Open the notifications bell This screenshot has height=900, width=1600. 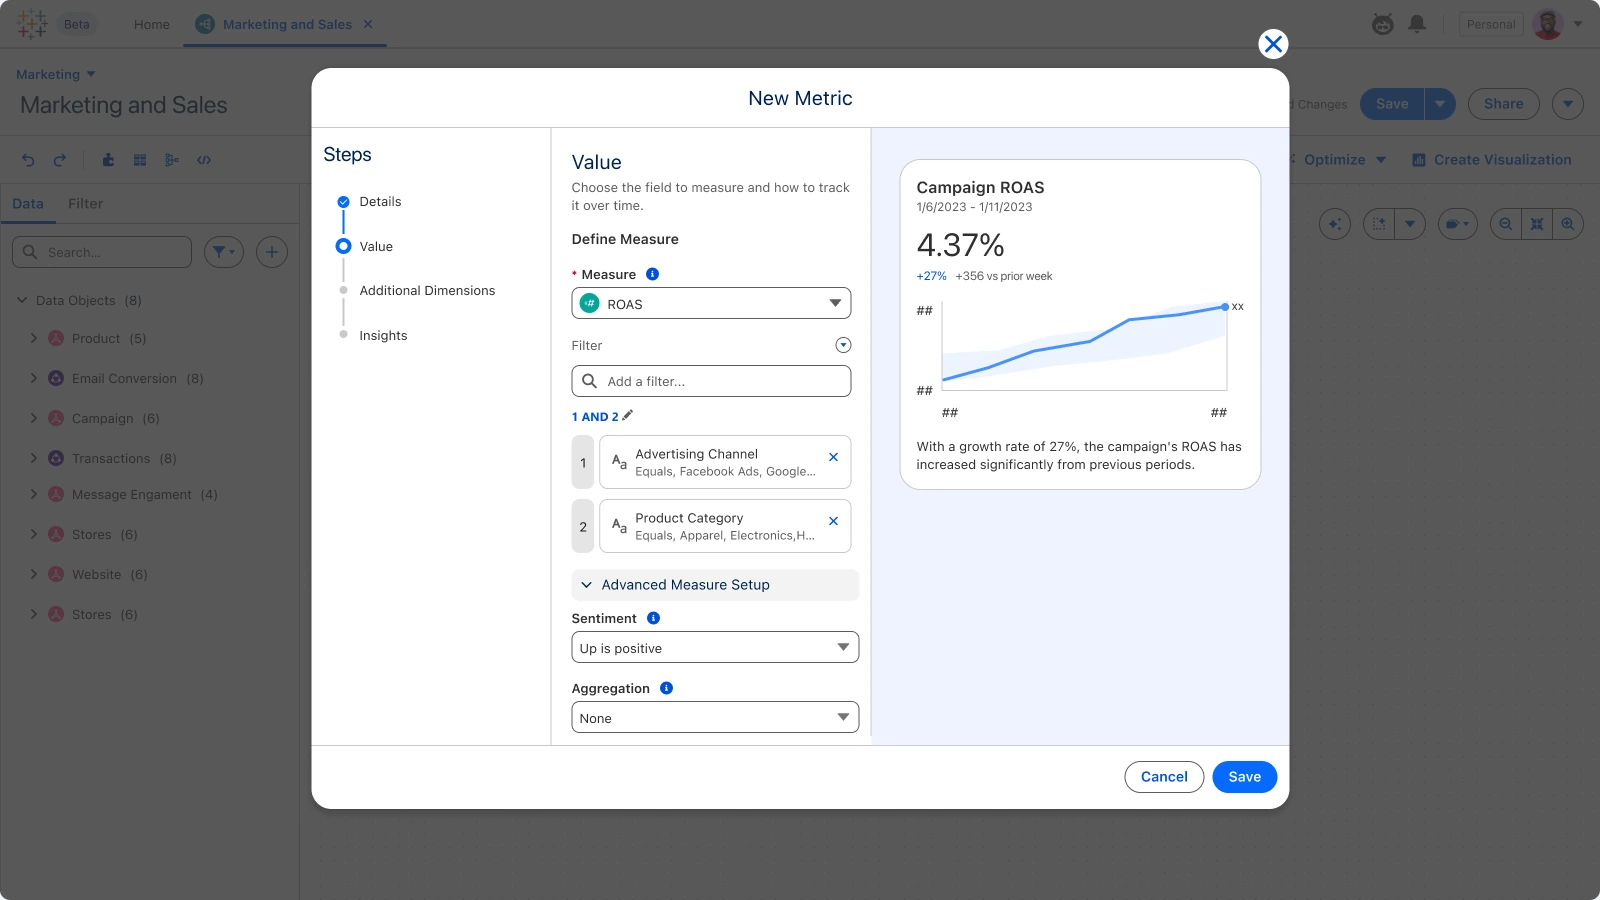(1417, 24)
